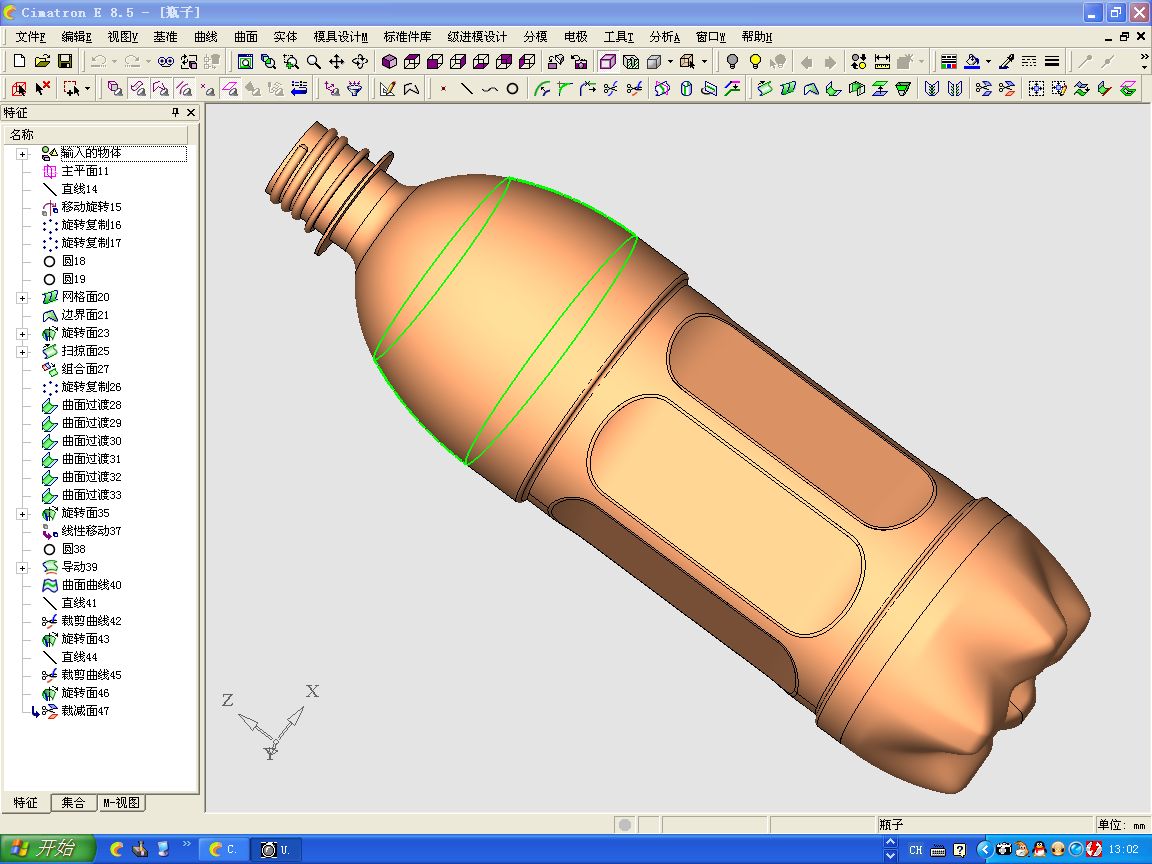Toggle the plane selection filter
Viewport: 1152px width, 864px height.
(x=231, y=89)
